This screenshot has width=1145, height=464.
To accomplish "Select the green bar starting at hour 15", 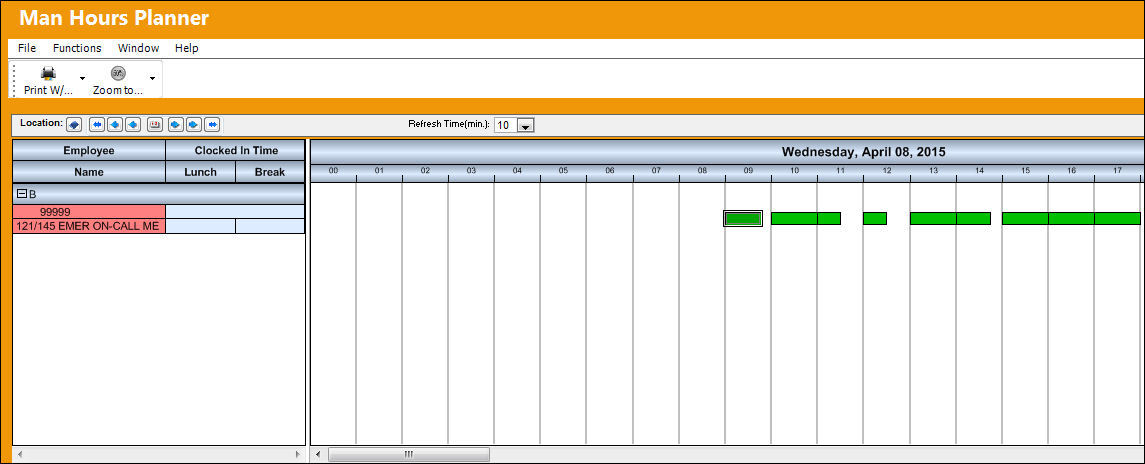I will (1071, 218).
